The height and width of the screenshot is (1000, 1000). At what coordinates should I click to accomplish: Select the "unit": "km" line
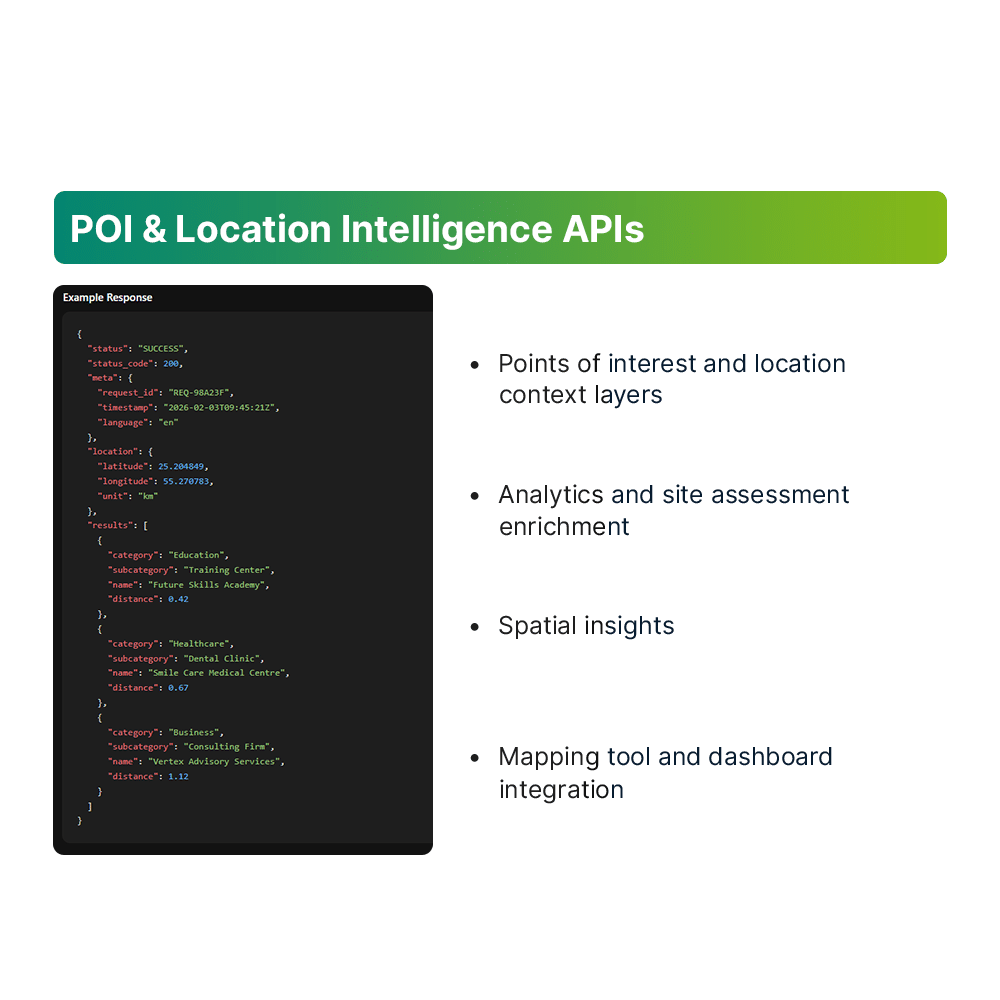(128, 496)
